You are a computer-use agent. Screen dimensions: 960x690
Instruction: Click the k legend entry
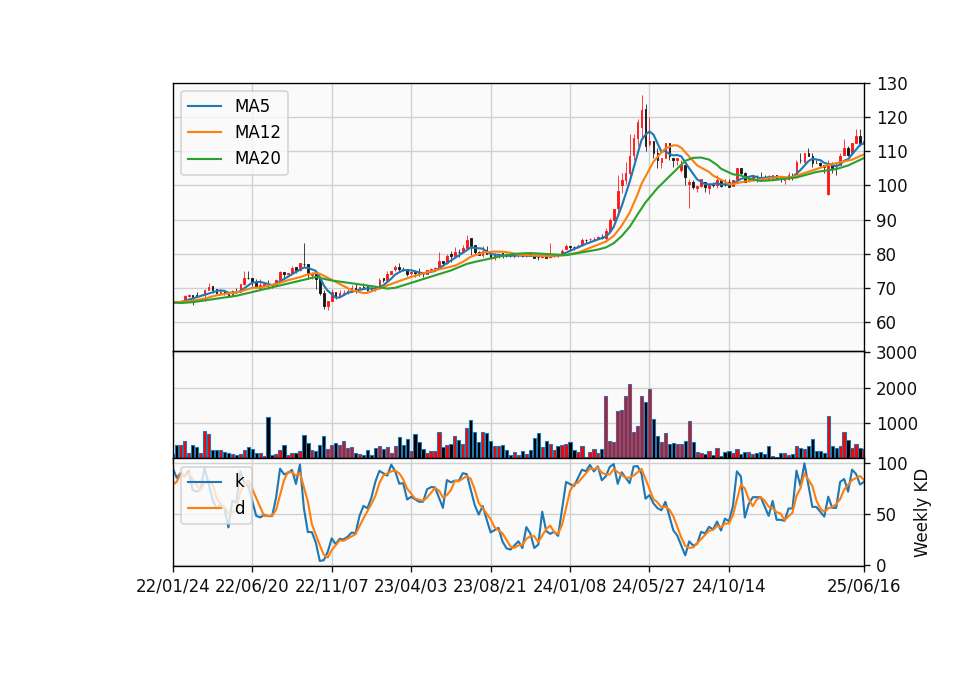[x=239, y=481]
